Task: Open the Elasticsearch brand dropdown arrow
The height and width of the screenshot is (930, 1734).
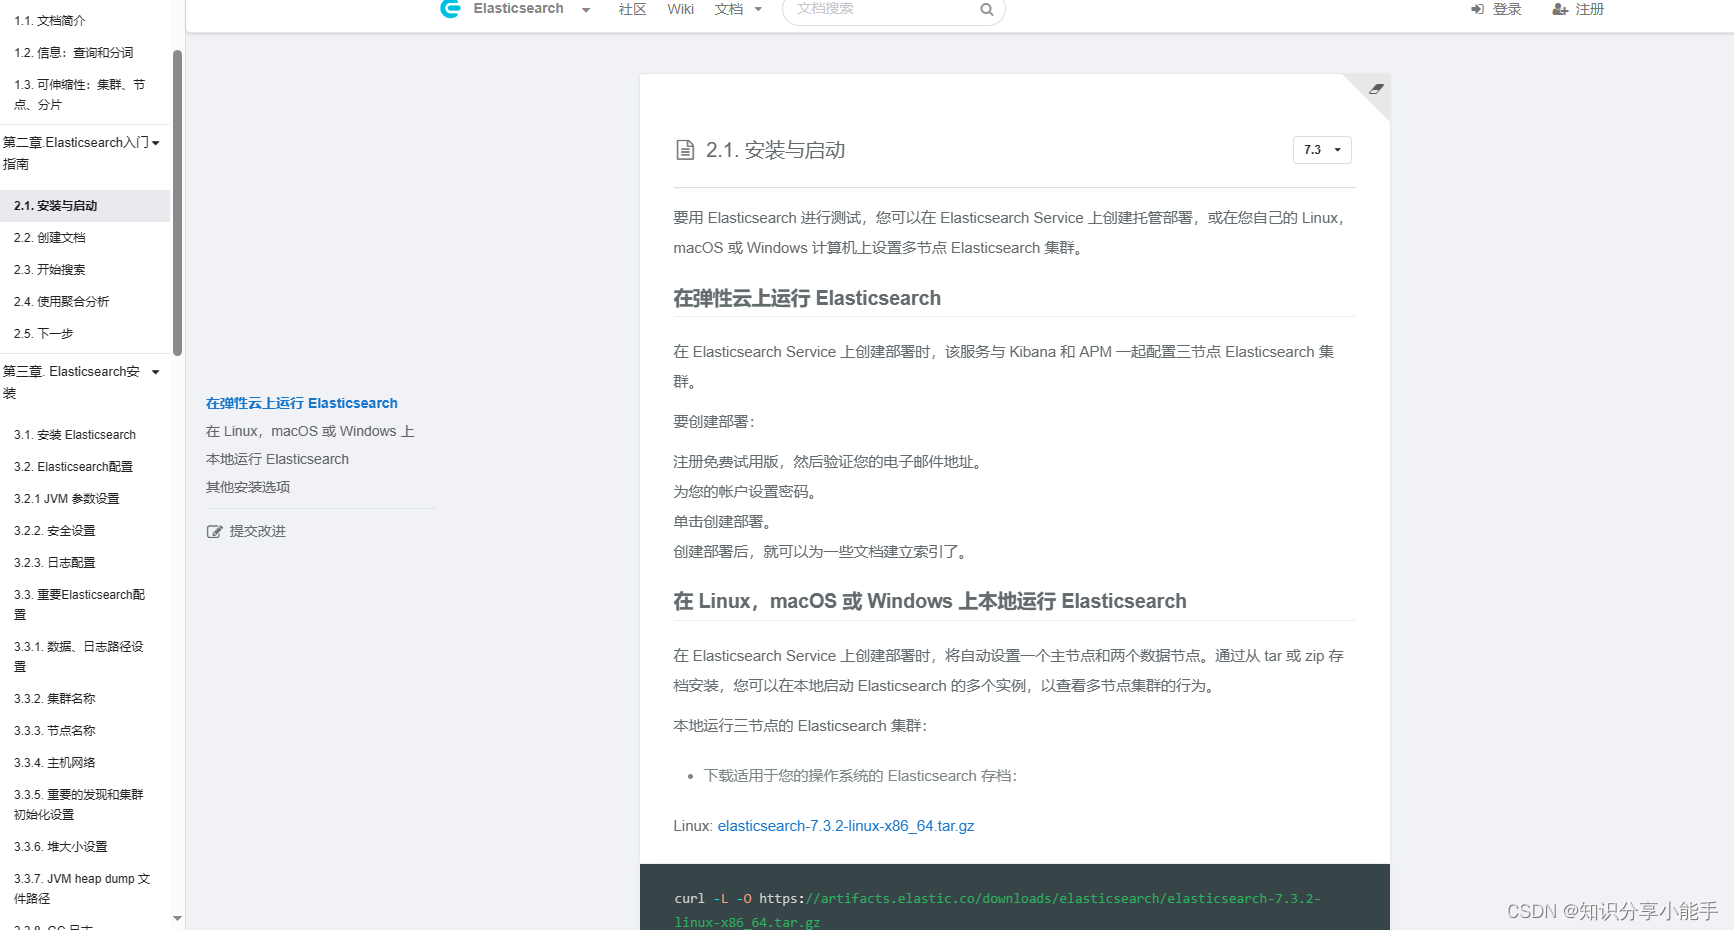Action: [x=586, y=10]
